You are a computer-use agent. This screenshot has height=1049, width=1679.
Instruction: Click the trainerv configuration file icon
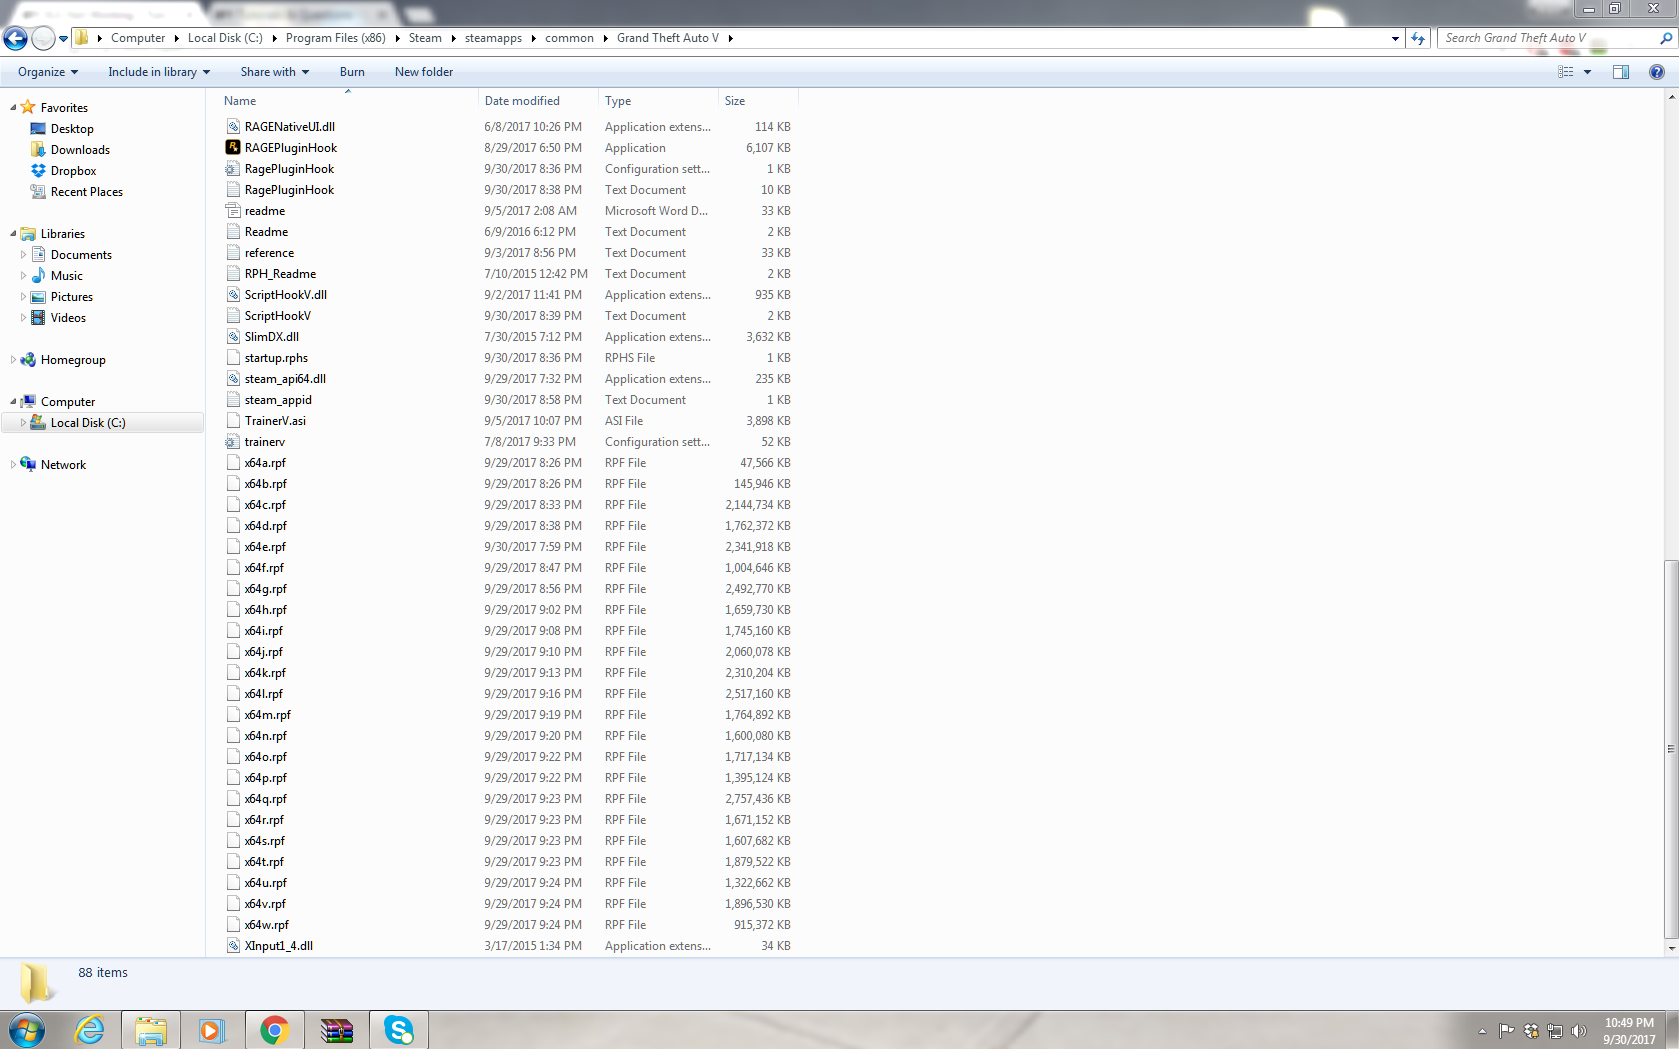pos(233,442)
